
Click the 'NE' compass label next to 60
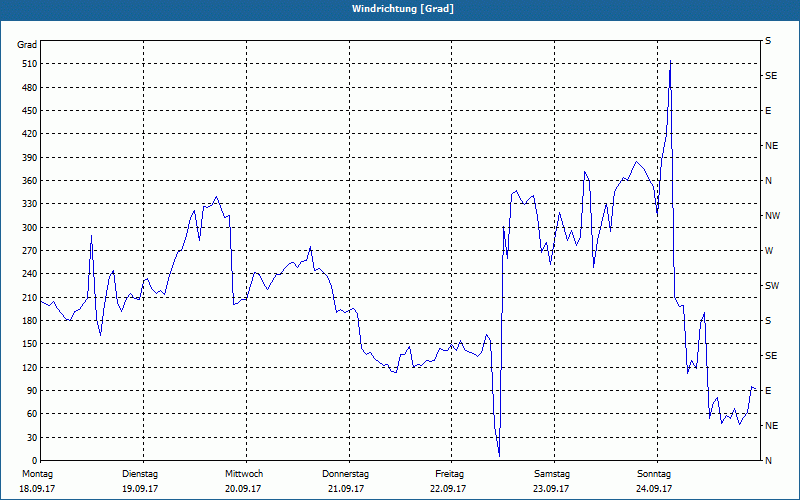point(771,426)
